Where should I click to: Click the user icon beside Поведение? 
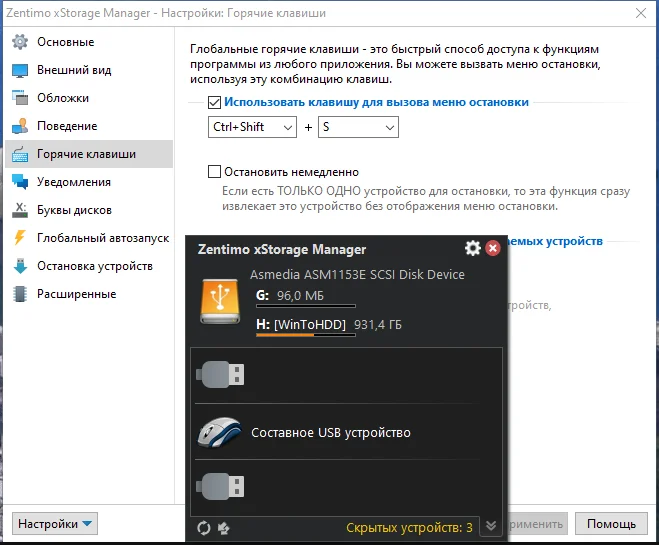point(20,126)
